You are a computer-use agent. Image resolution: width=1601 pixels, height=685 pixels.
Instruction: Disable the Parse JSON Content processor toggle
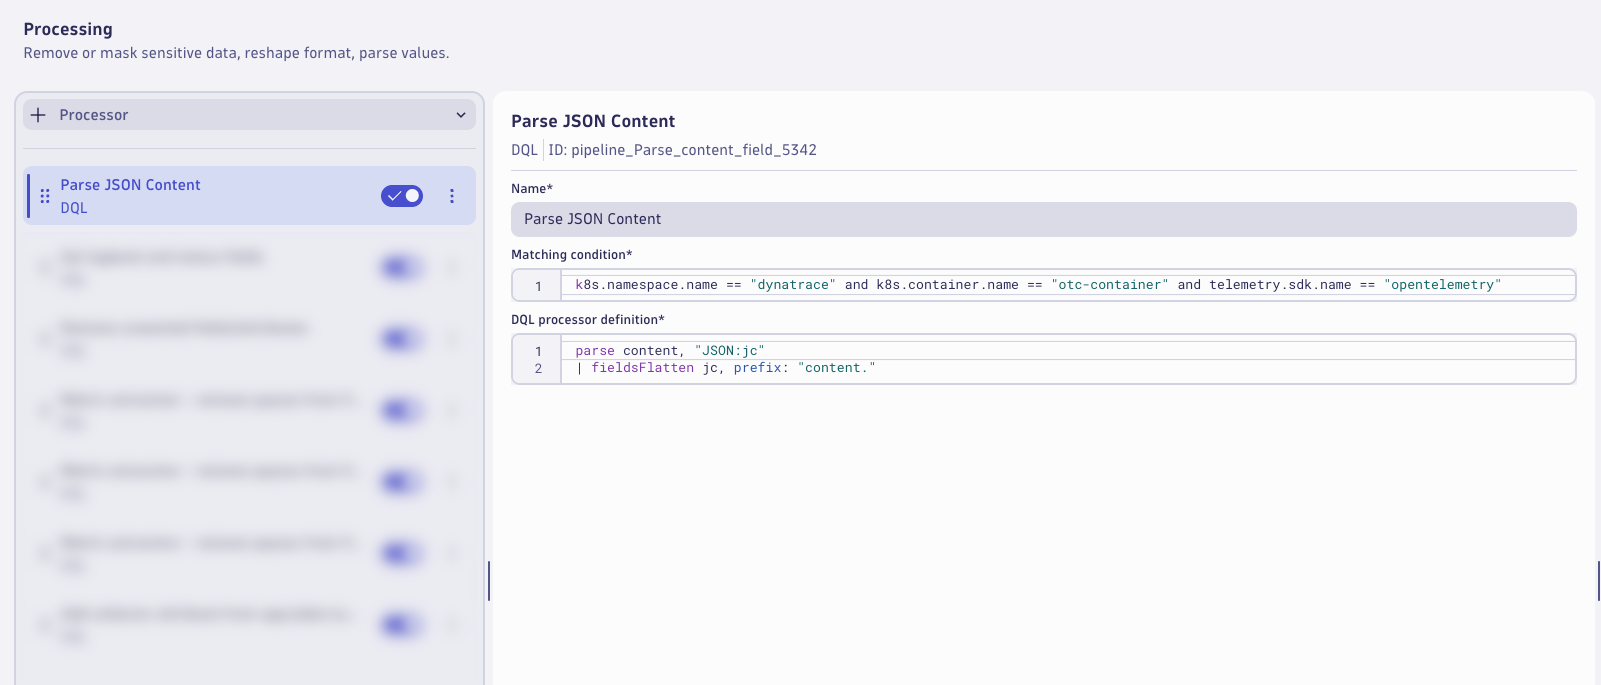click(x=402, y=196)
